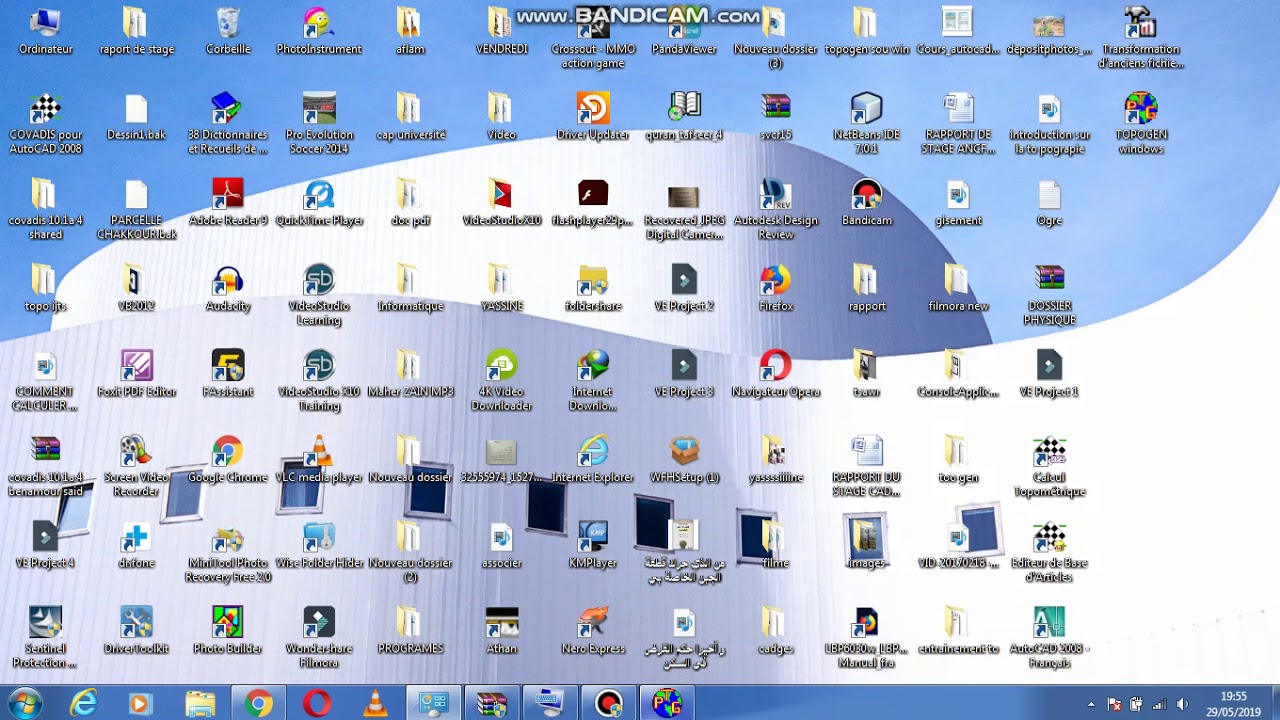
Task: Open COVADIS pour AutoCAD 2008
Action: [45, 123]
